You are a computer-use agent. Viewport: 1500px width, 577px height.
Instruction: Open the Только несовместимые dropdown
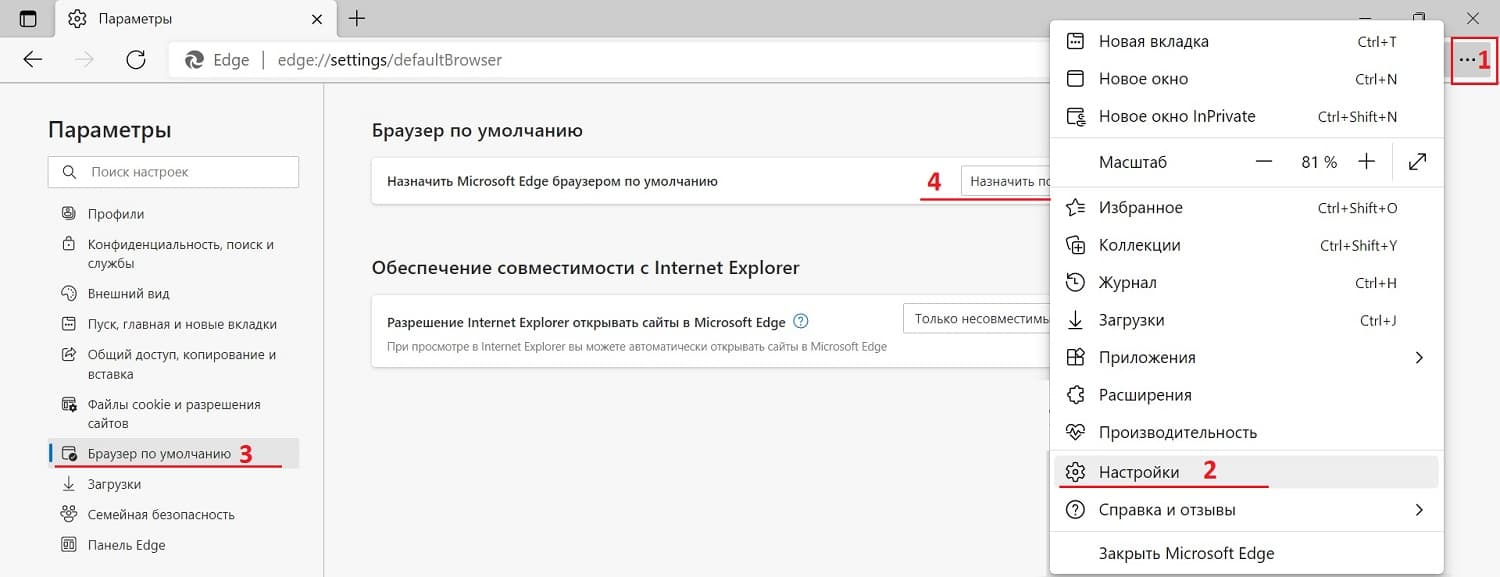coord(976,319)
